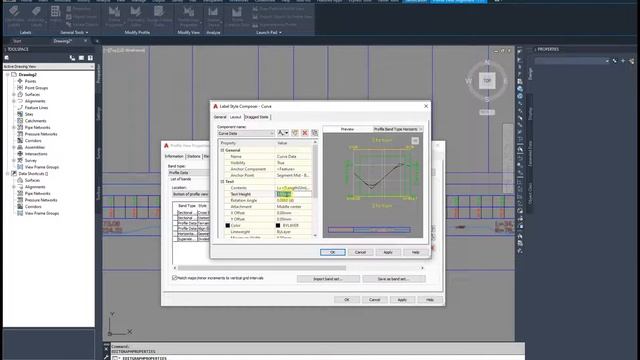Click the Point Groups tree icon
Image resolution: width=640 pixels, height=360 pixels.
(x=20, y=88)
